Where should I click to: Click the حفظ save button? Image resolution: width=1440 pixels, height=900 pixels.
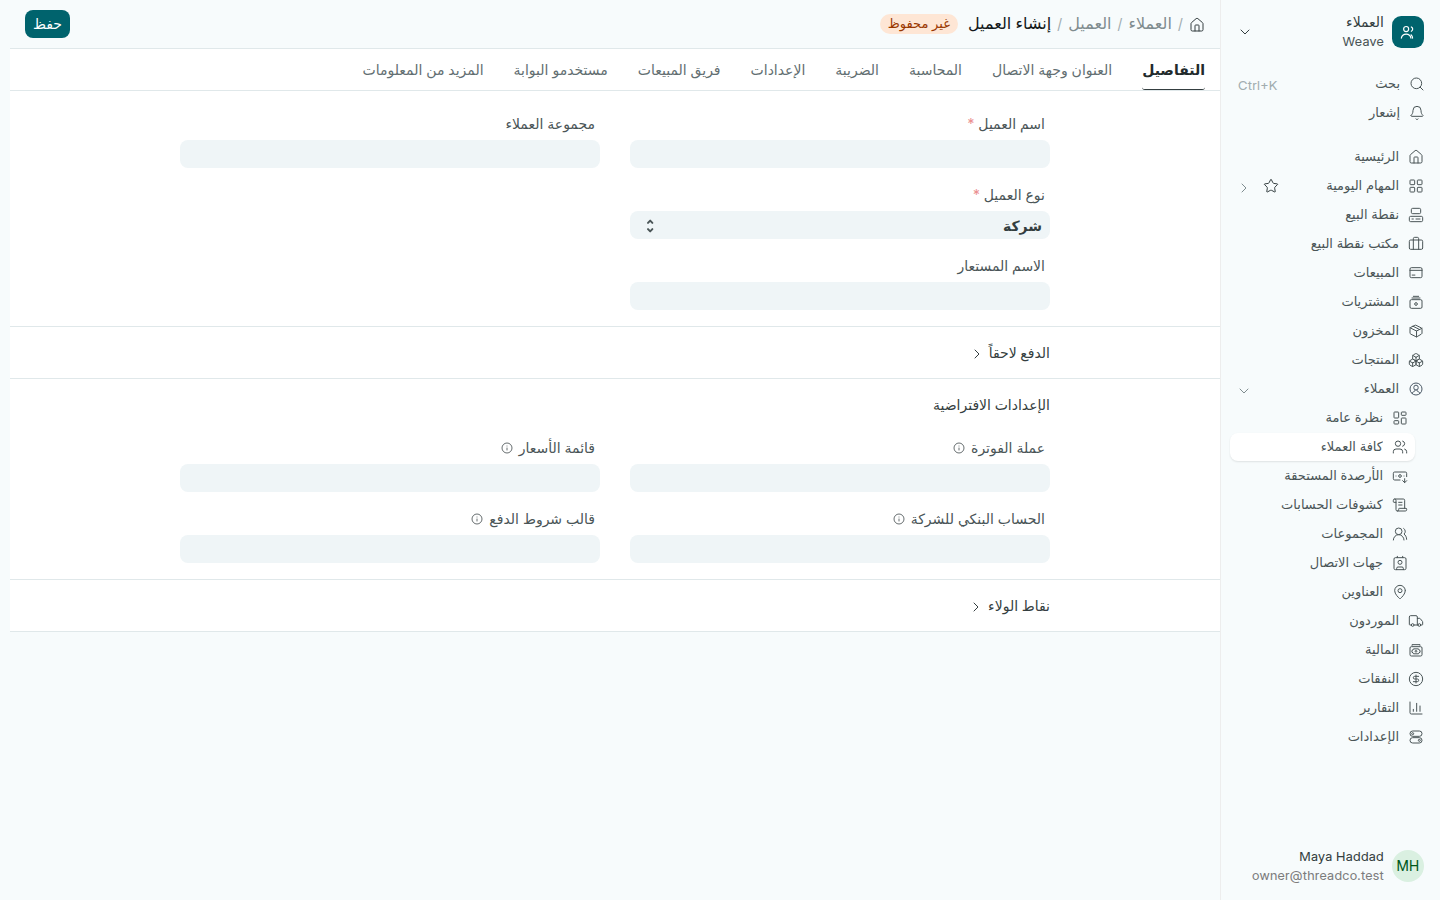coord(47,24)
